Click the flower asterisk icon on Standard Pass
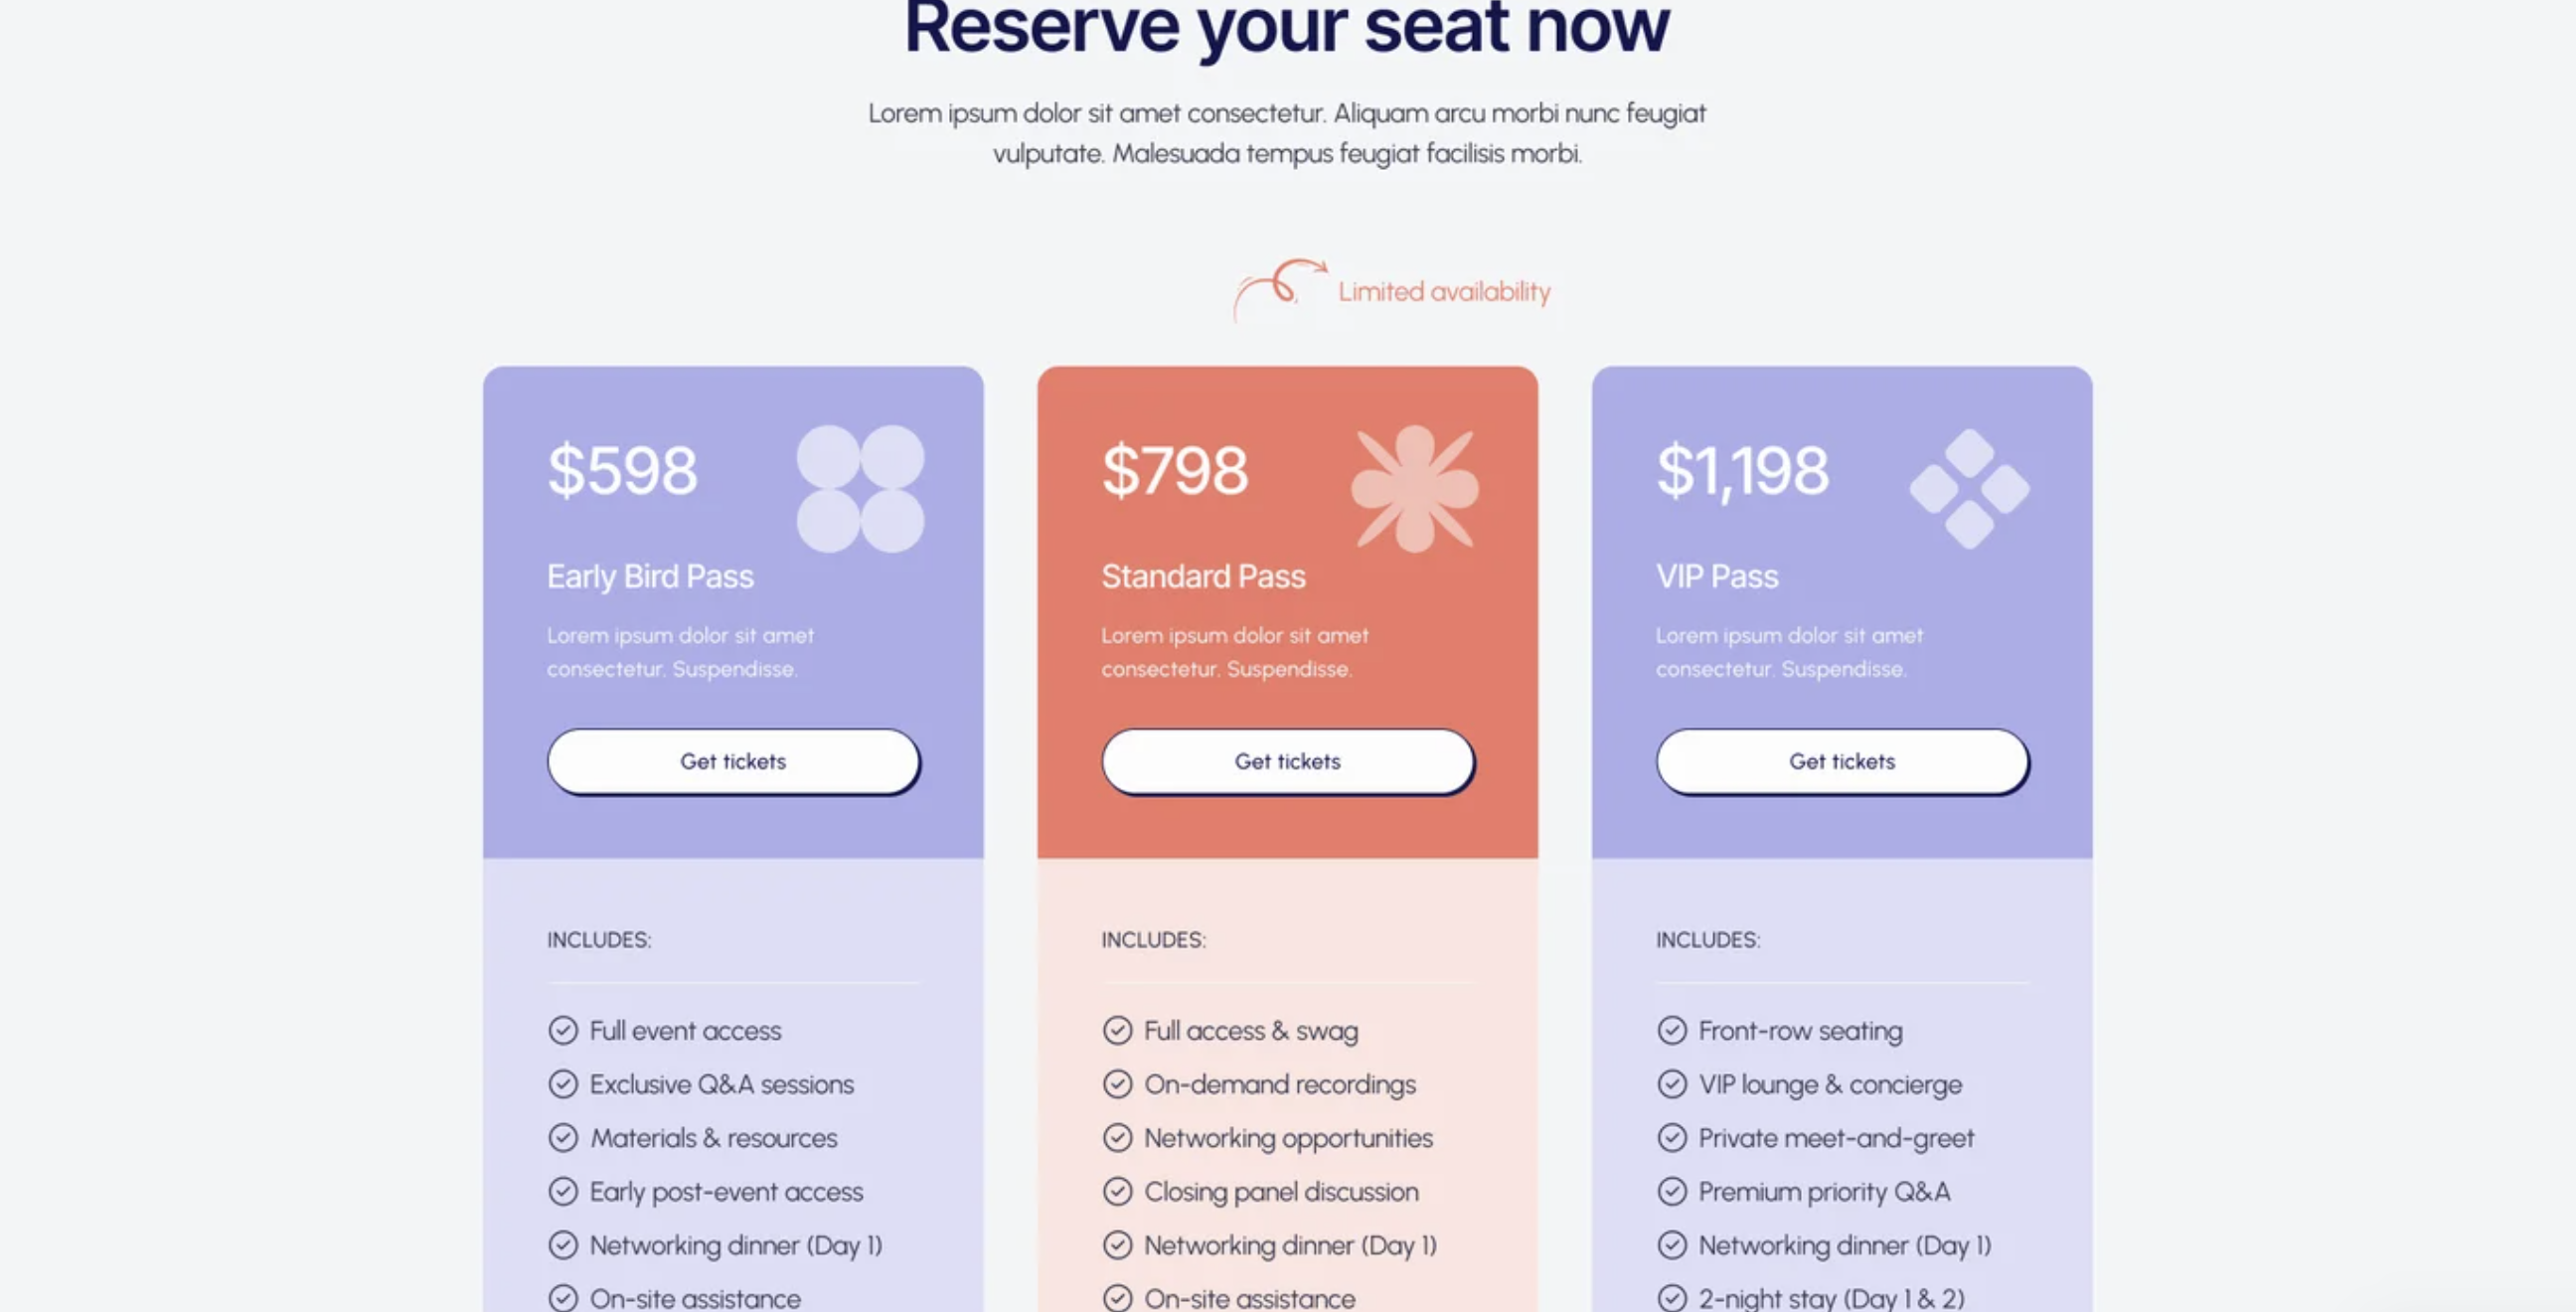 coord(1414,489)
